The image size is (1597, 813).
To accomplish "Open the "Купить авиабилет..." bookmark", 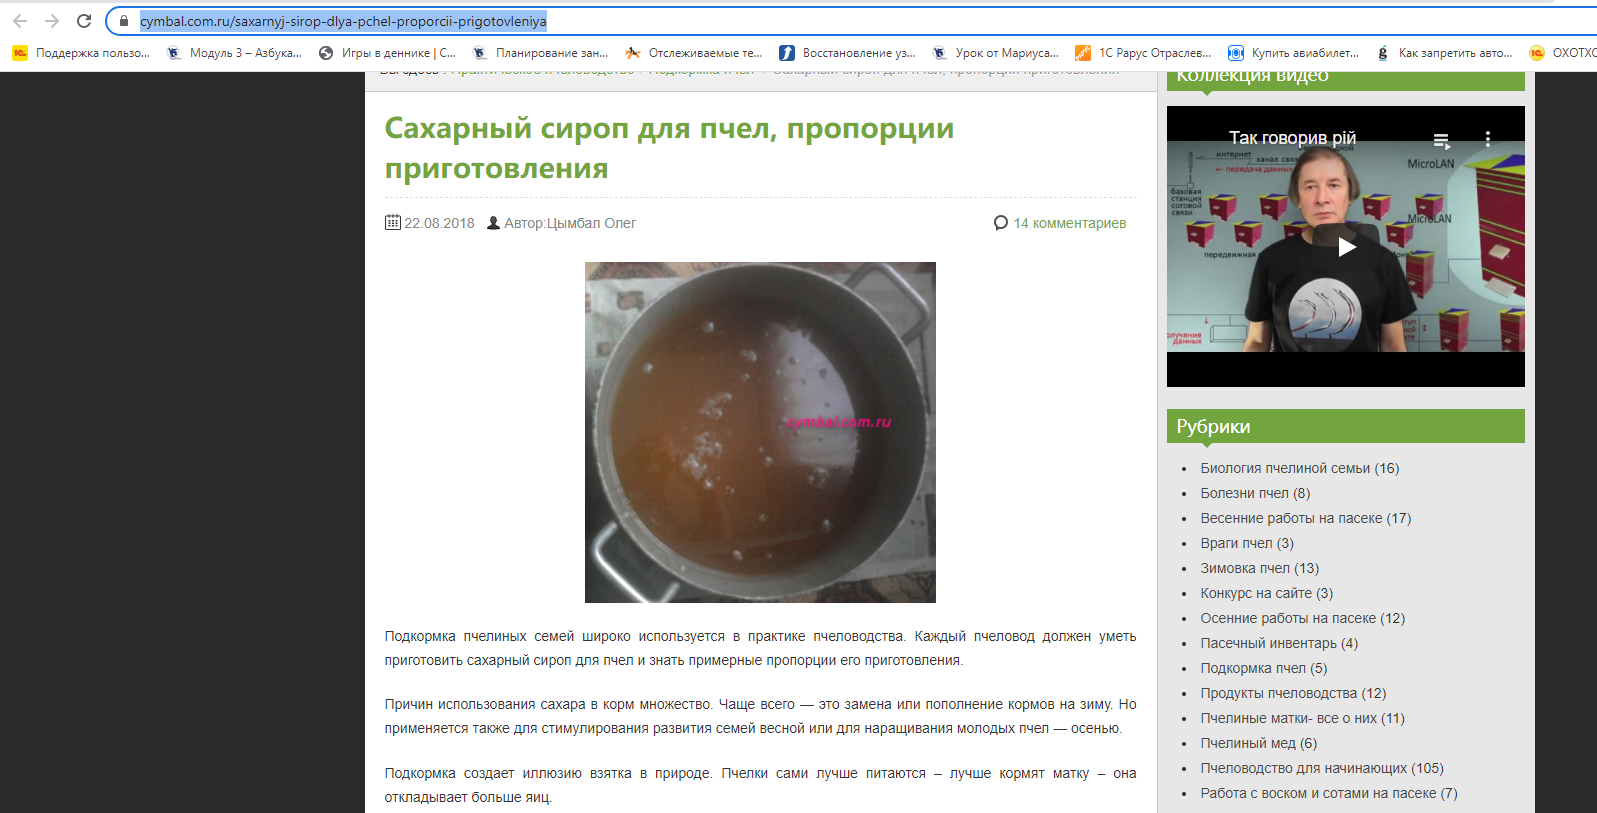I will (1293, 53).
